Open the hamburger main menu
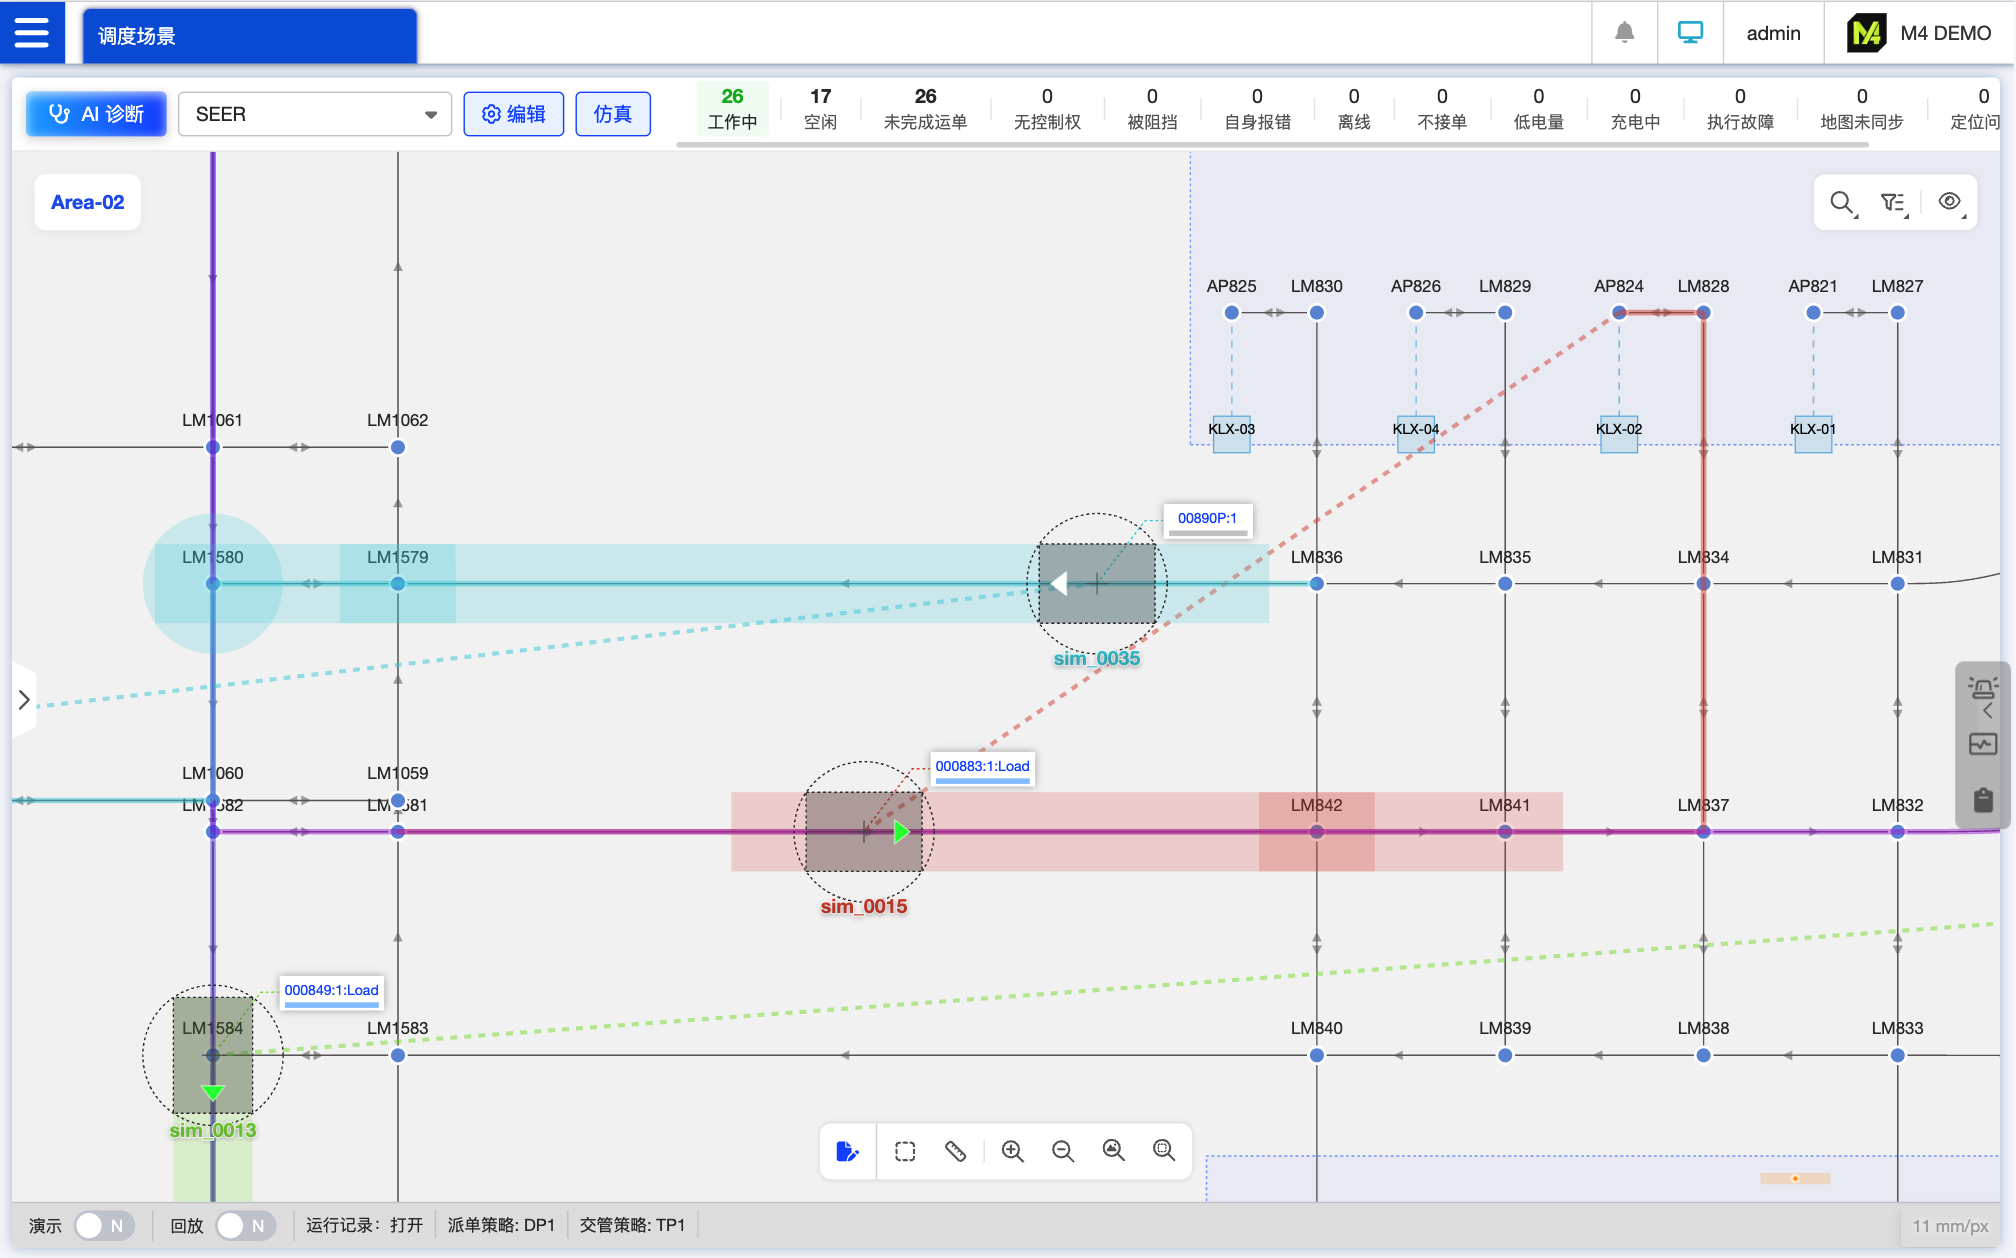The image size is (2016, 1258). tap(31, 33)
